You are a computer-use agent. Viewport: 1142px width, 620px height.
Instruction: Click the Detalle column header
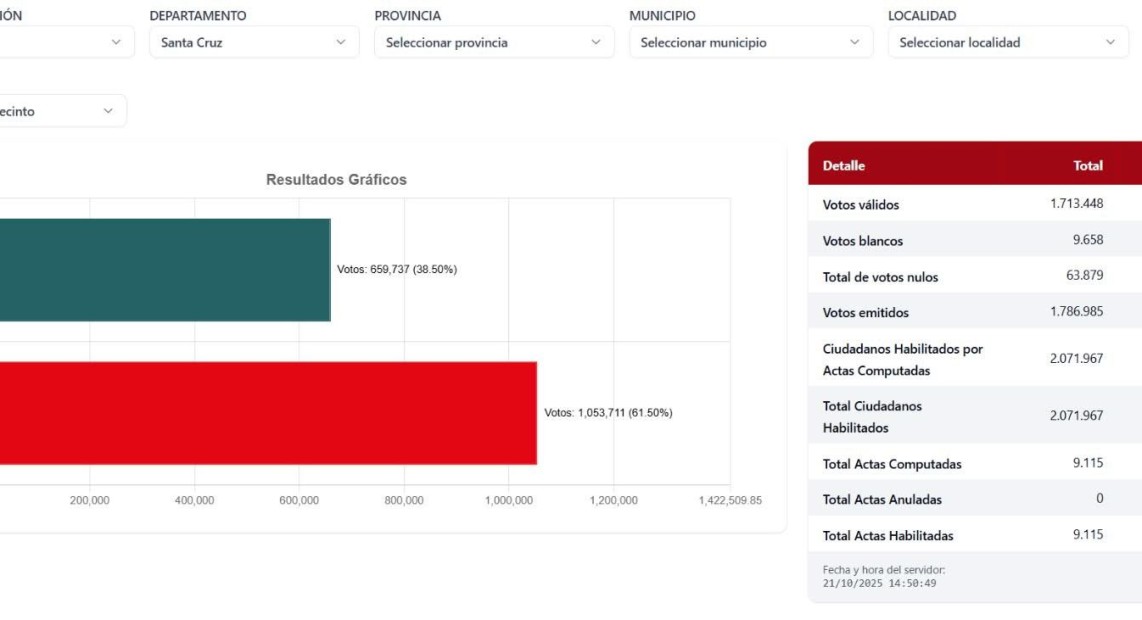tap(844, 166)
